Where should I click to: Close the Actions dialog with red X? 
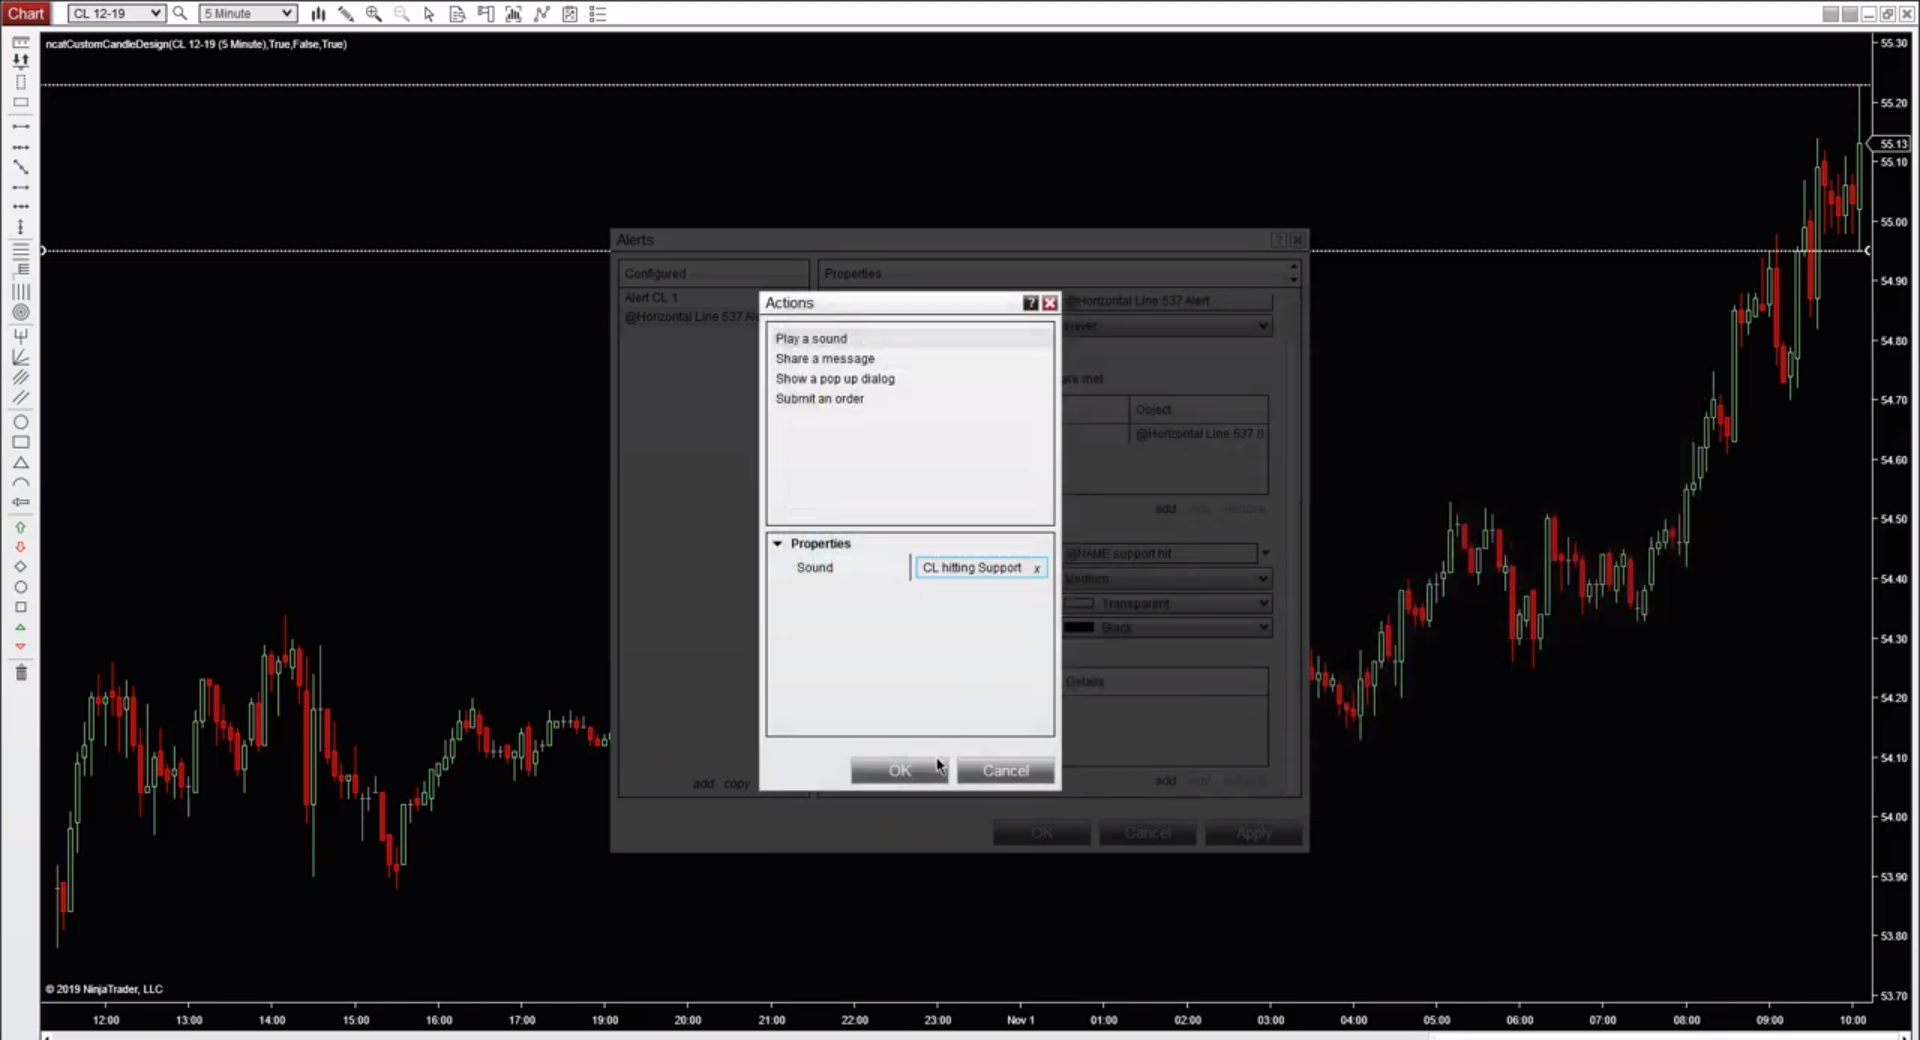pos(1050,303)
